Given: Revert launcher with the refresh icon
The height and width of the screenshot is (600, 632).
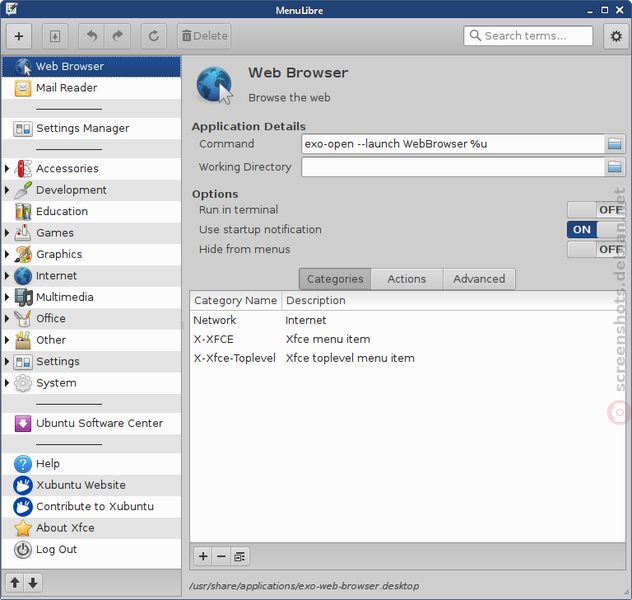Looking at the screenshot, I should pyautogui.click(x=154, y=36).
